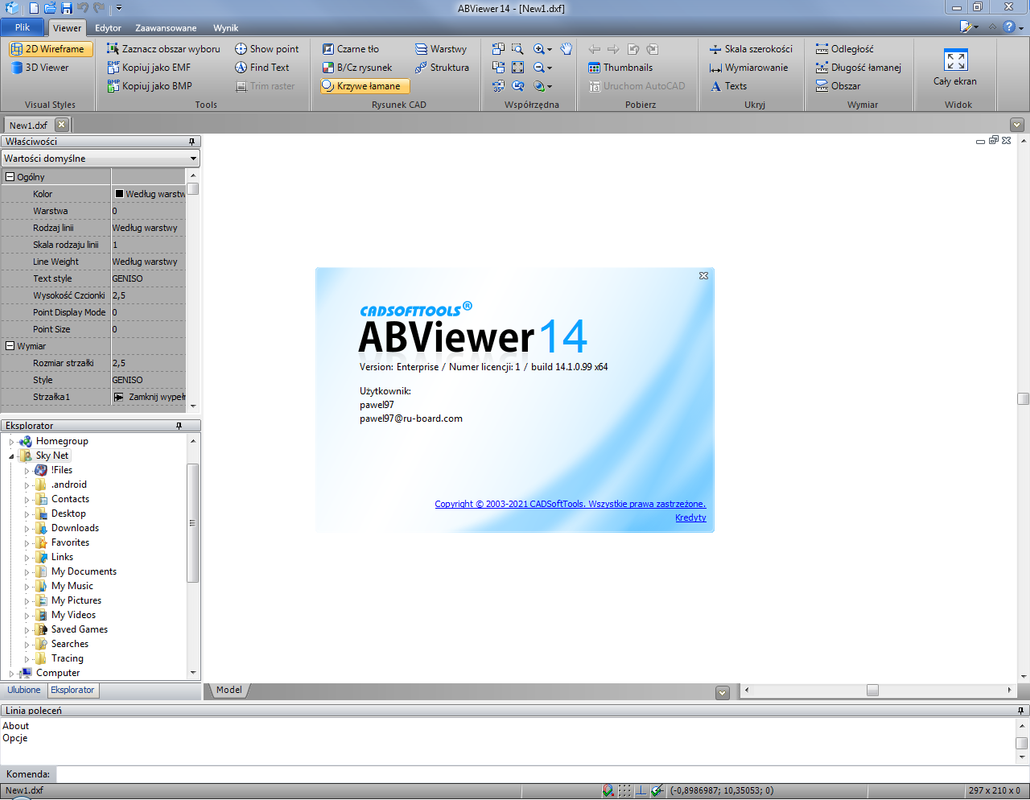Save the drawing with the floppy disk icon

(x=66, y=9)
